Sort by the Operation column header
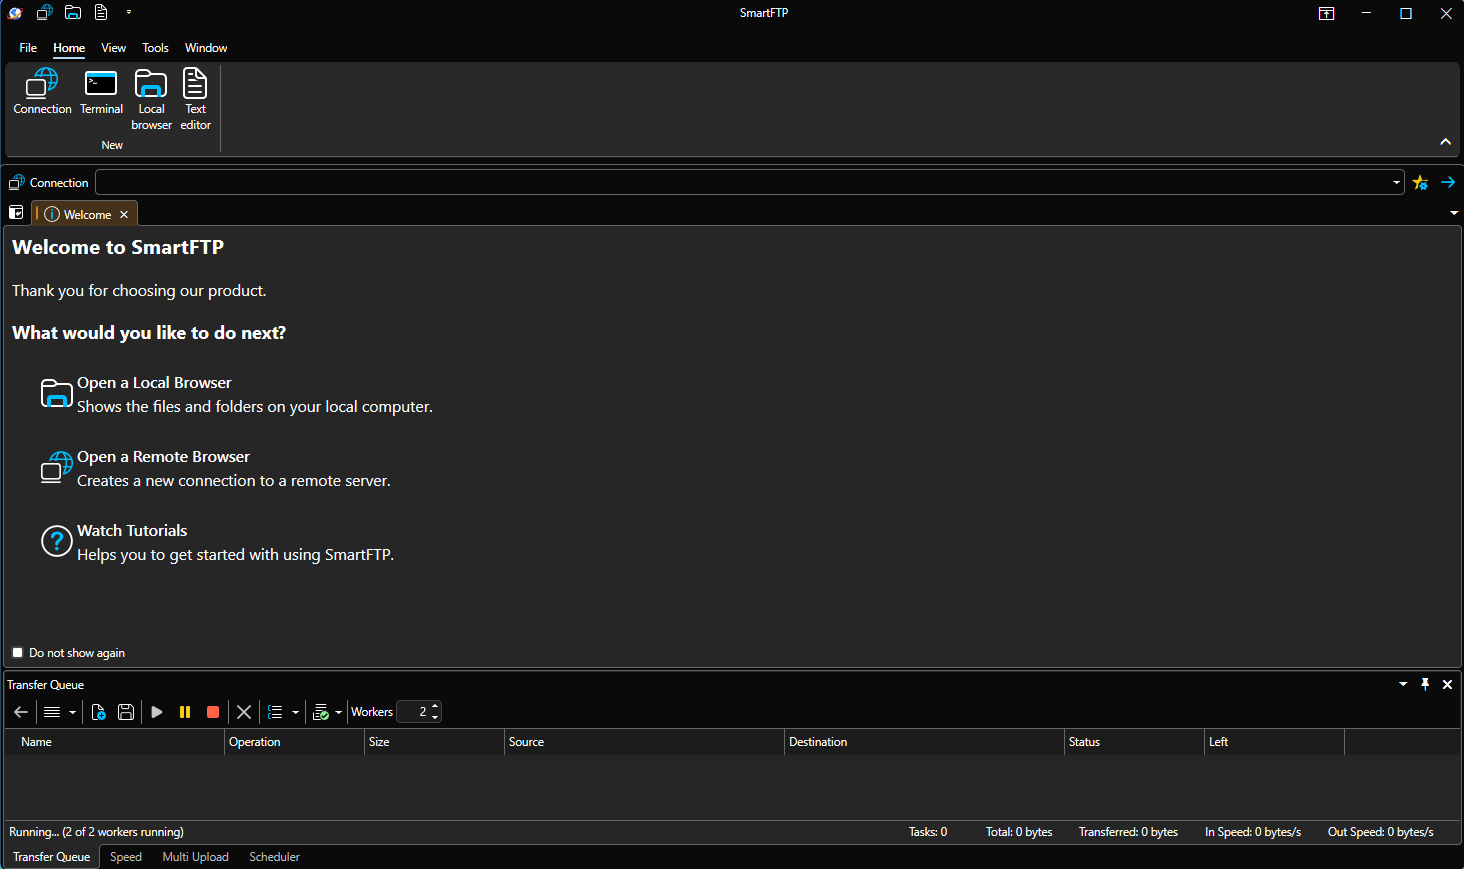This screenshot has width=1464, height=869. coord(294,742)
